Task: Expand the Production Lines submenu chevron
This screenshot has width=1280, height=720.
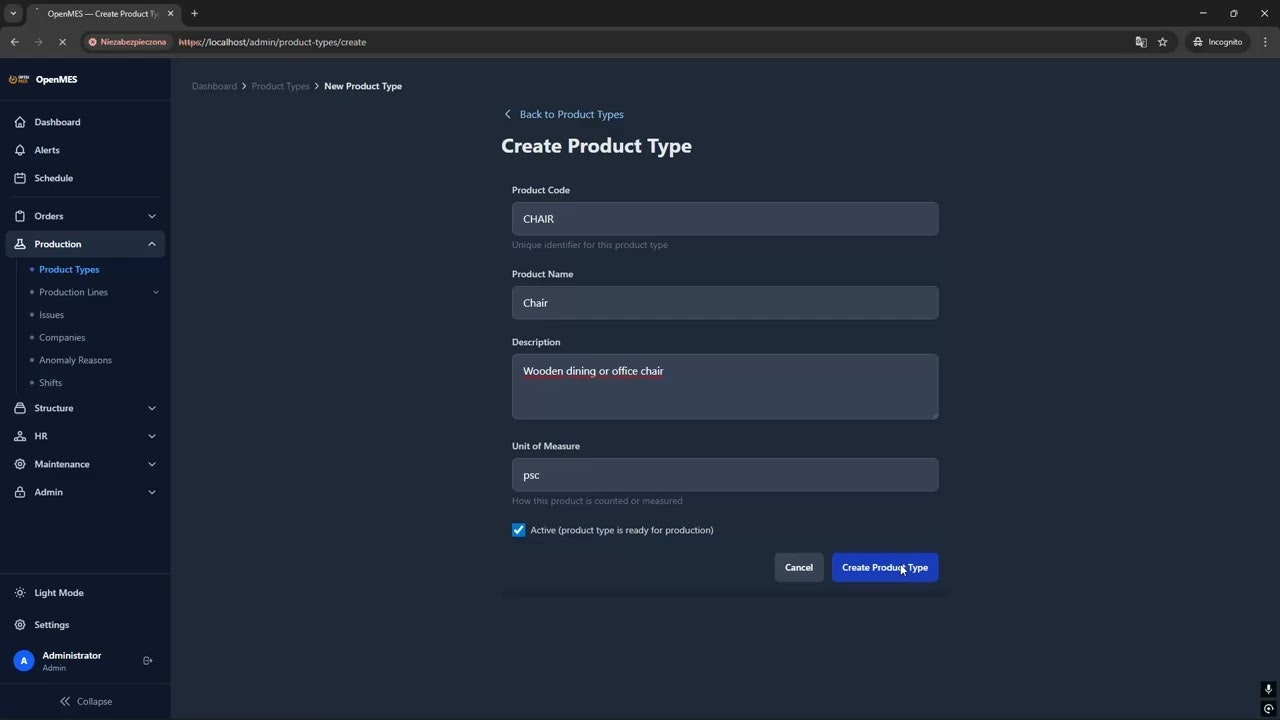Action: coord(155,292)
